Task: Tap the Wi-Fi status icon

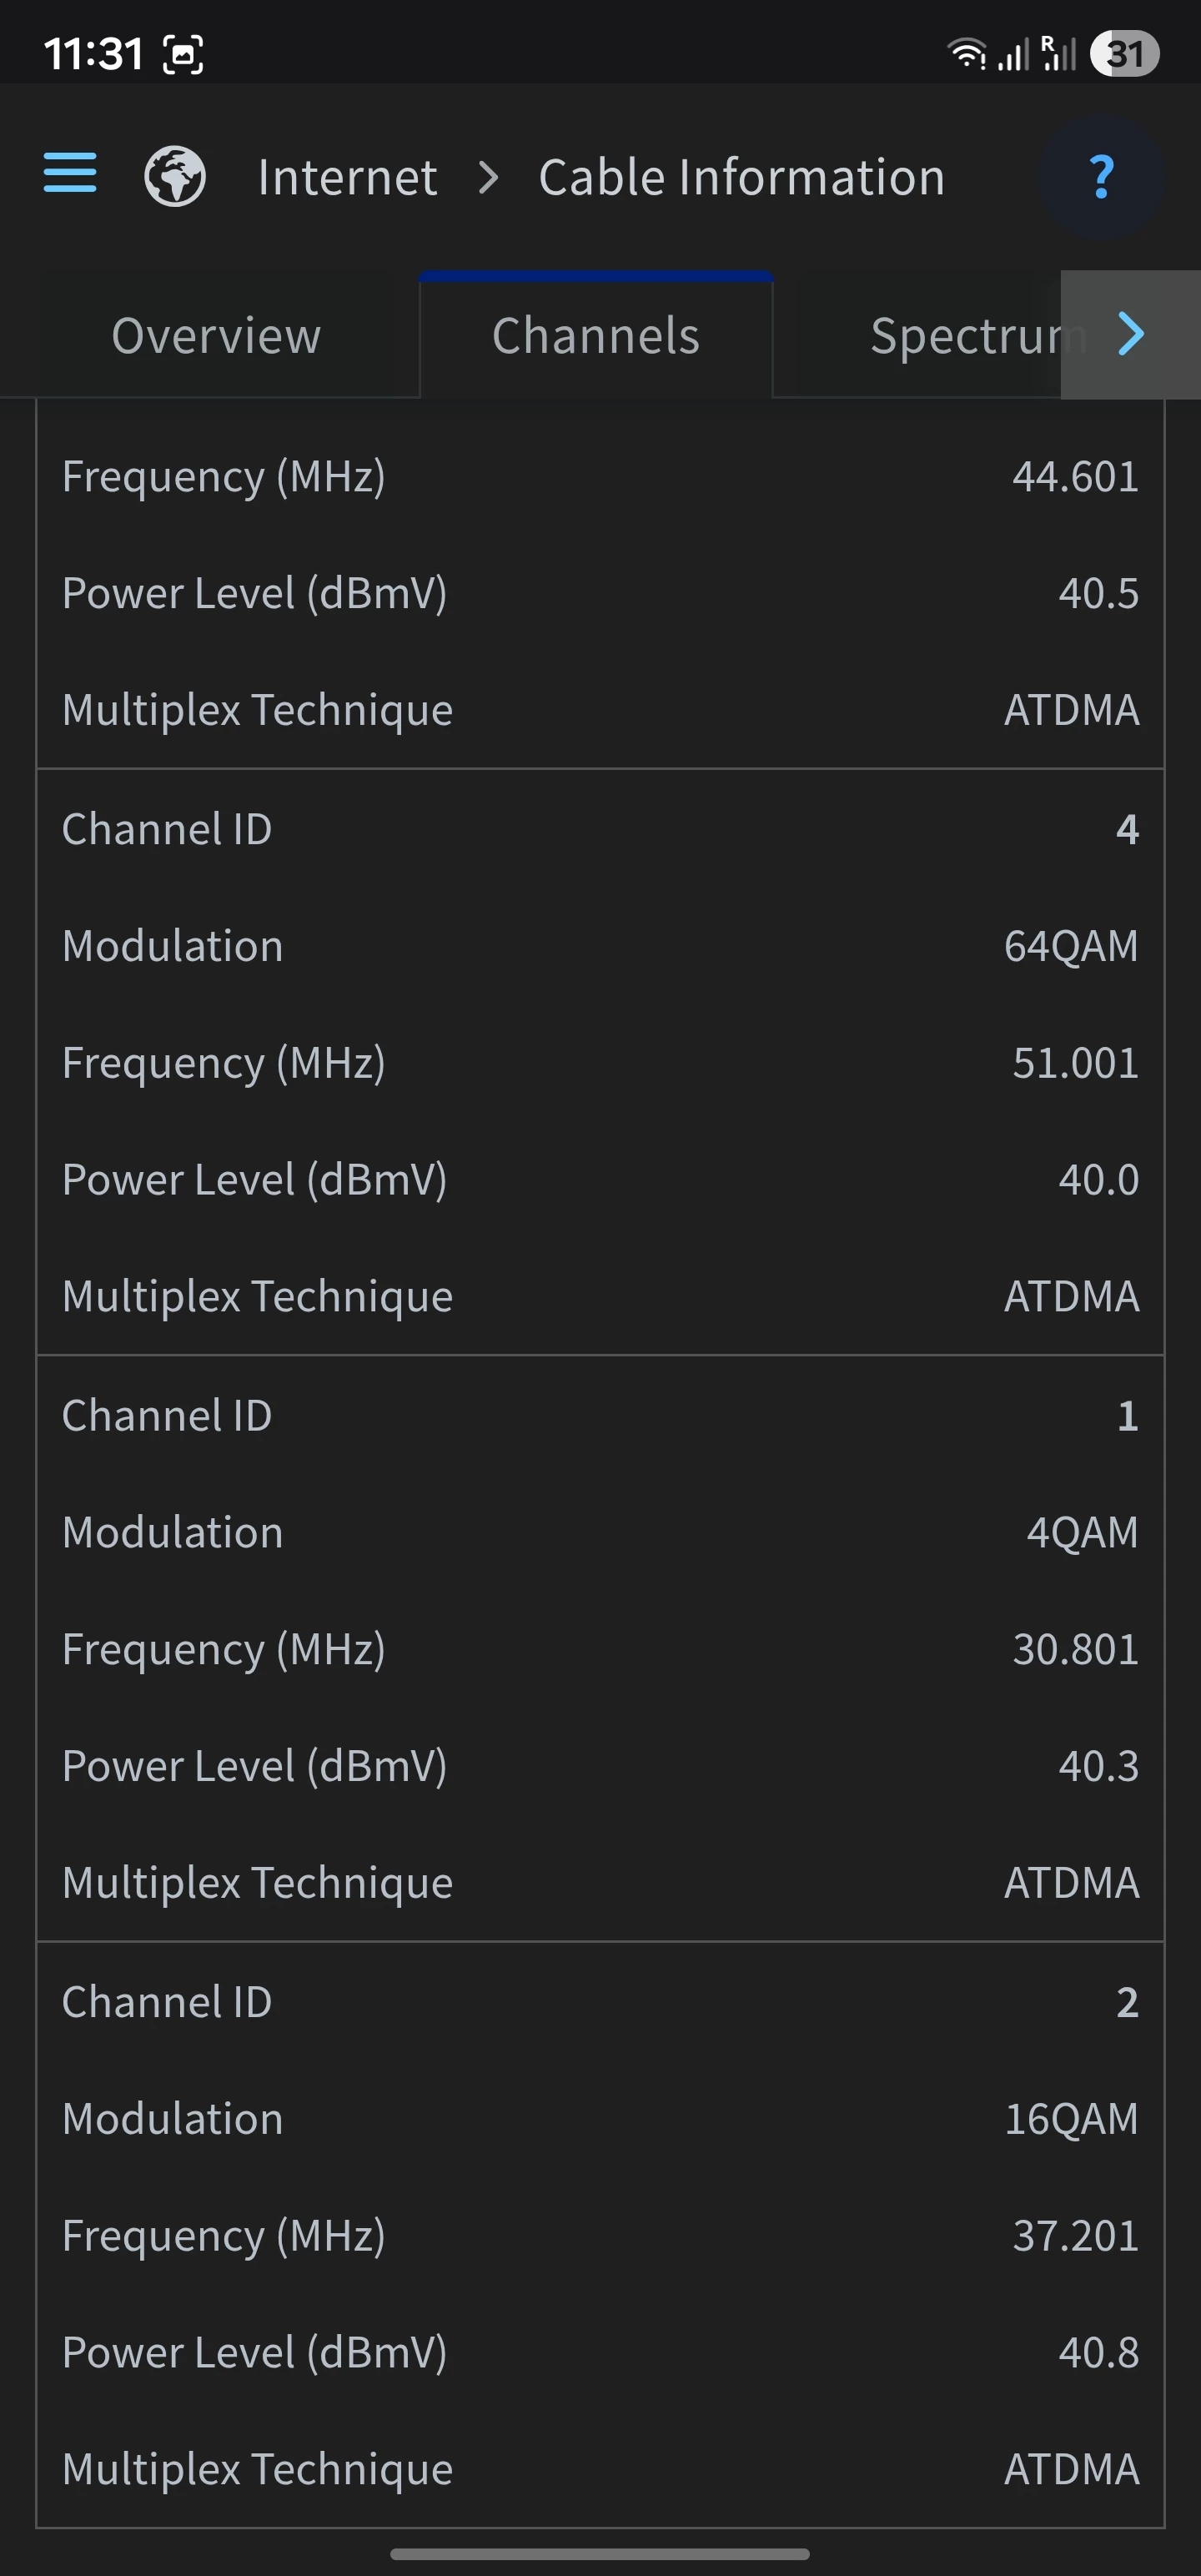Action: point(966,53)
